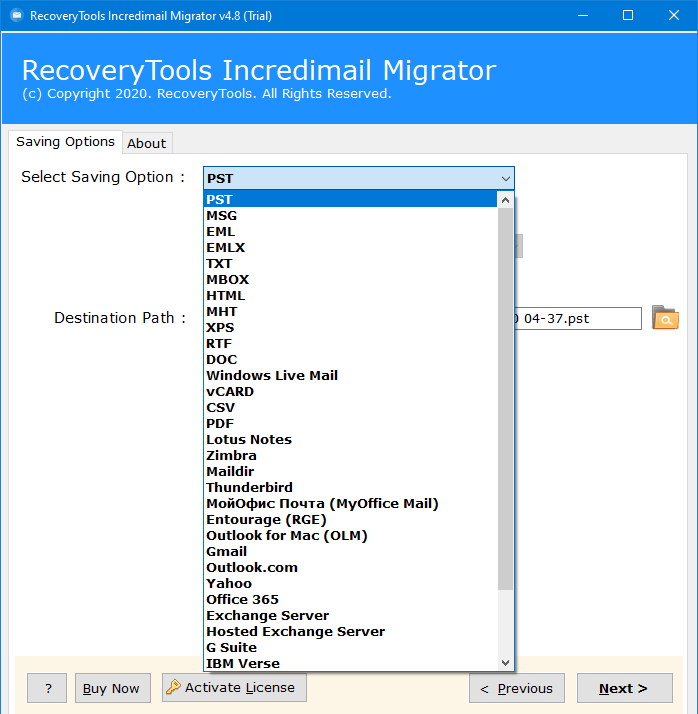
Task: Pick MHT format option
Action: pyautogui.click(x=350, y=311)
